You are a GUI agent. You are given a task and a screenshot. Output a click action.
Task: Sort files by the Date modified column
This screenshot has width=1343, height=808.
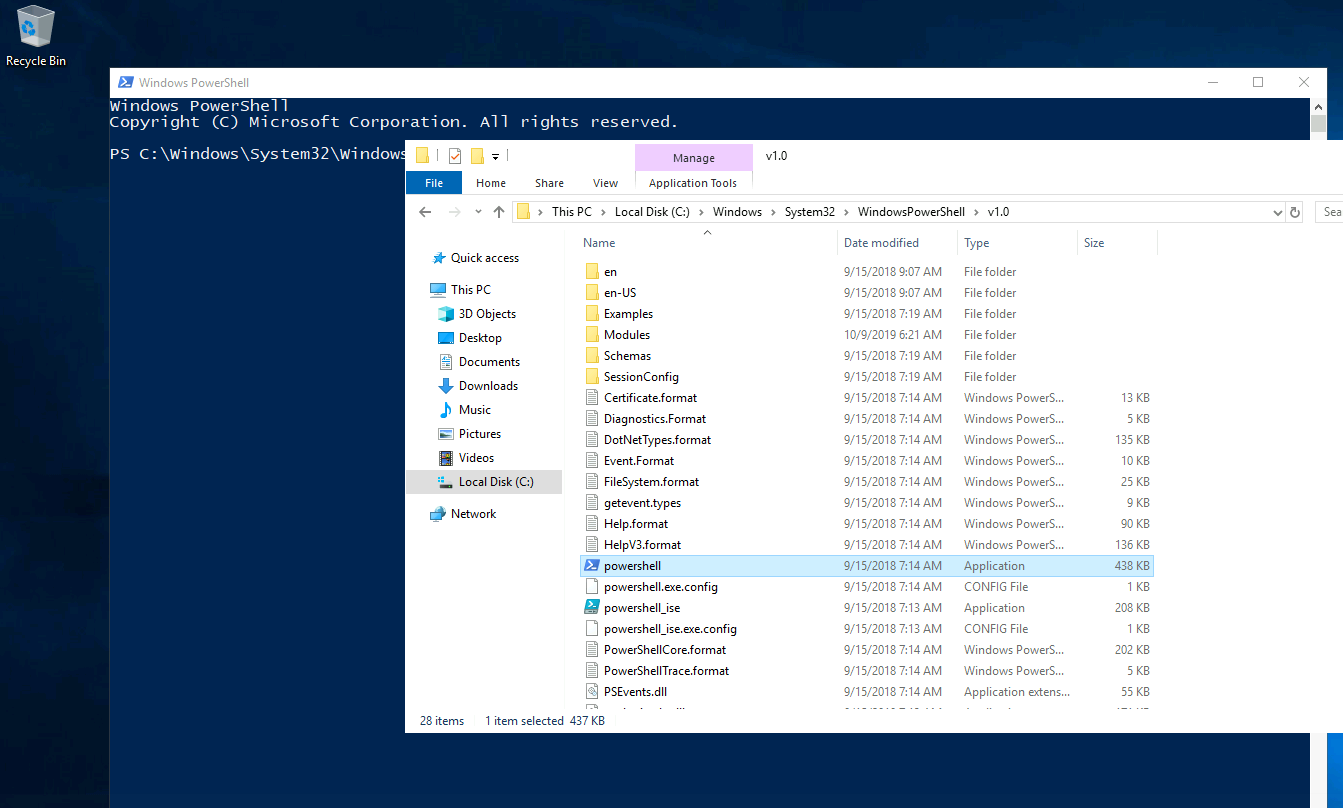tap(881, 243)
